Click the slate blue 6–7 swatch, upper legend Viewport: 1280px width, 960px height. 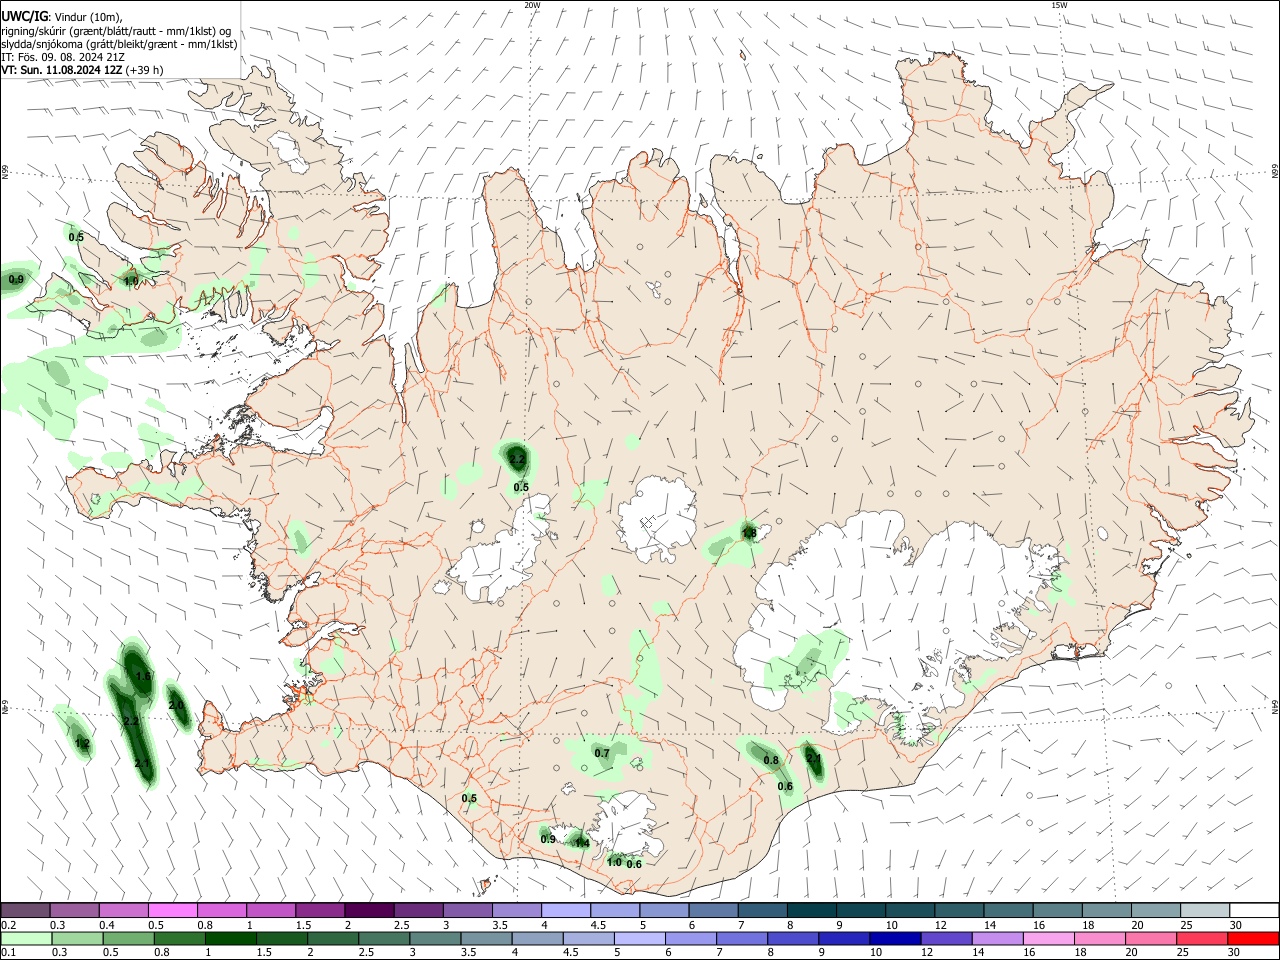(714, 911)
